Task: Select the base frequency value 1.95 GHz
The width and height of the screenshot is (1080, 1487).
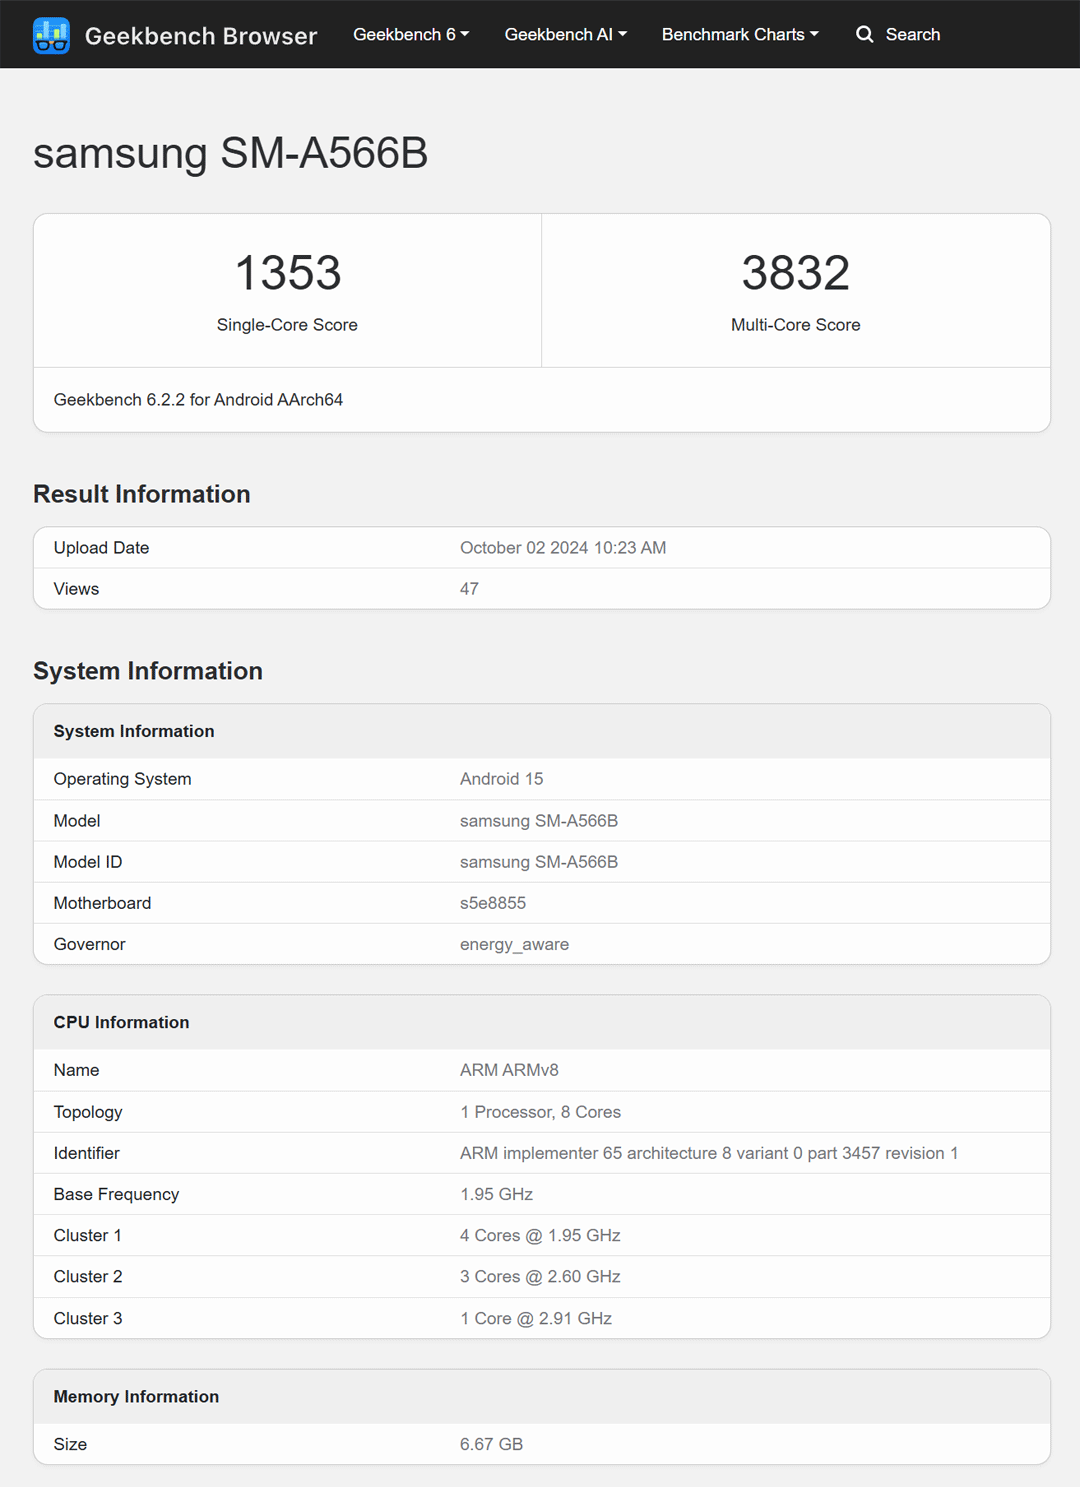Action: point(496,1194)
